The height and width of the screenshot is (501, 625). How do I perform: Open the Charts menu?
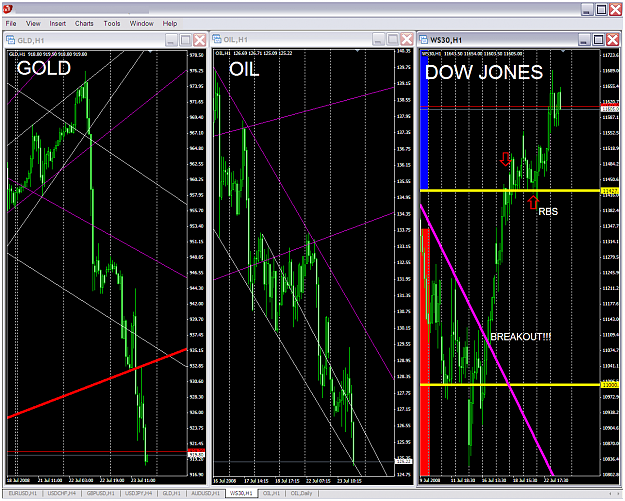(84, 24)
